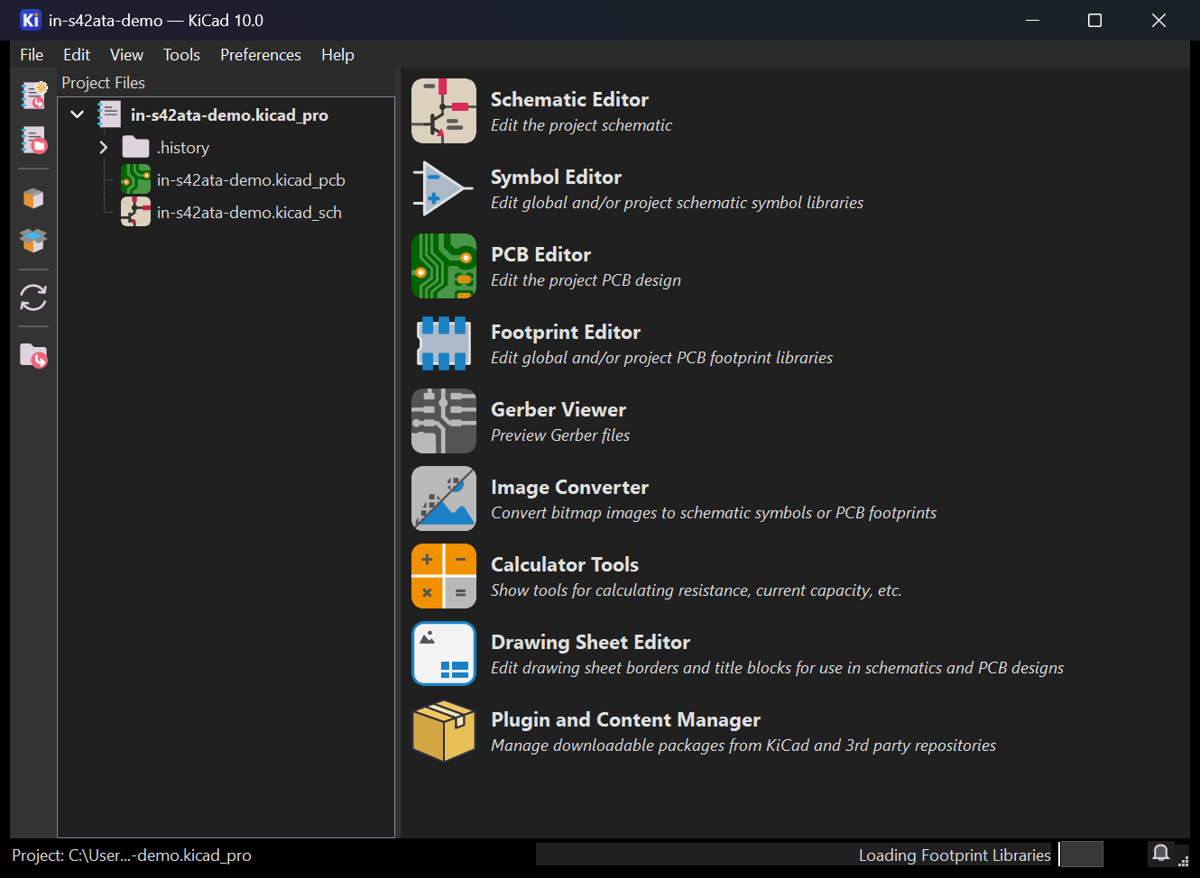Open Drawing Sheet Editor via its icon
This screenshot has width=1200, height=878.
click(444, 654)
